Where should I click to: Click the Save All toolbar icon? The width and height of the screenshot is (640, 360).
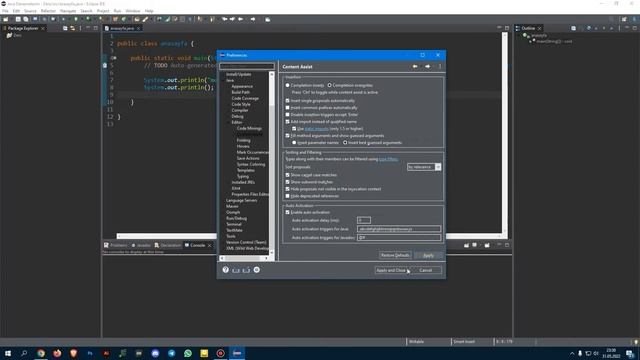tap(26, 19)
